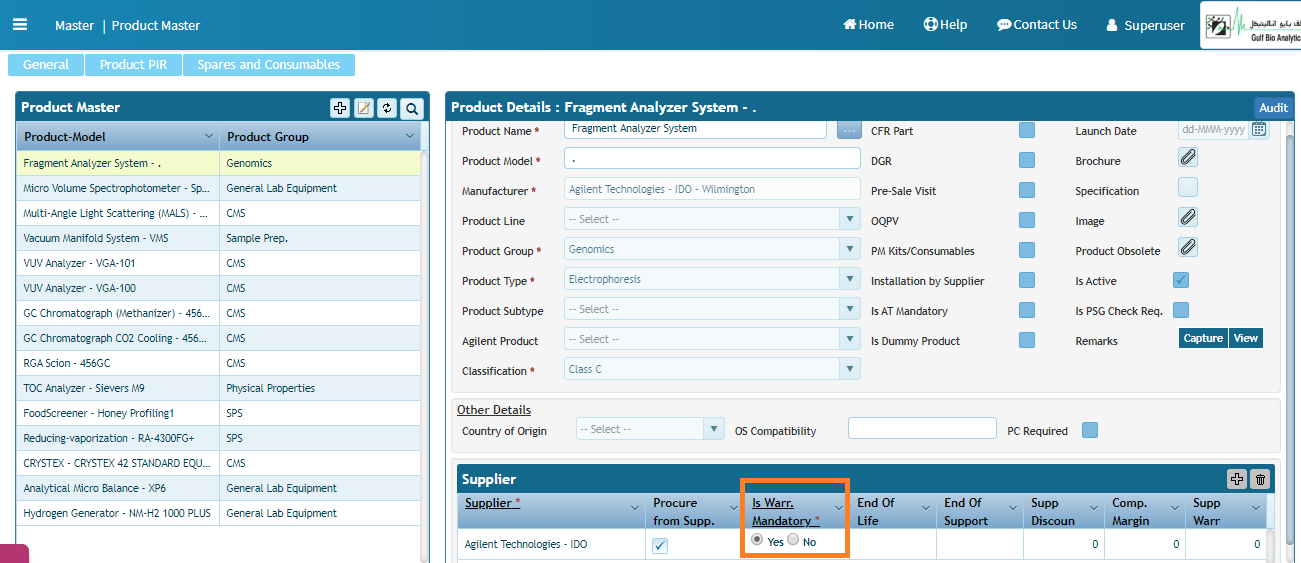
Task: Select Analytical Micro Balance - XP6 row
Action: (219, 488)
